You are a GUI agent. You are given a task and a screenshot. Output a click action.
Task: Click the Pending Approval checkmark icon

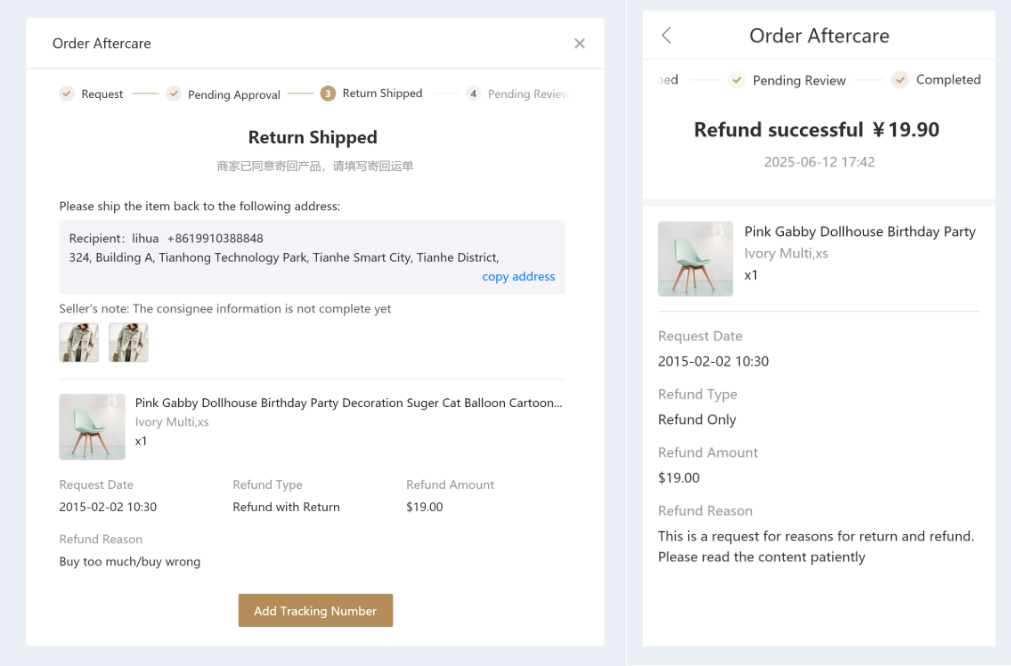[173, 94]
